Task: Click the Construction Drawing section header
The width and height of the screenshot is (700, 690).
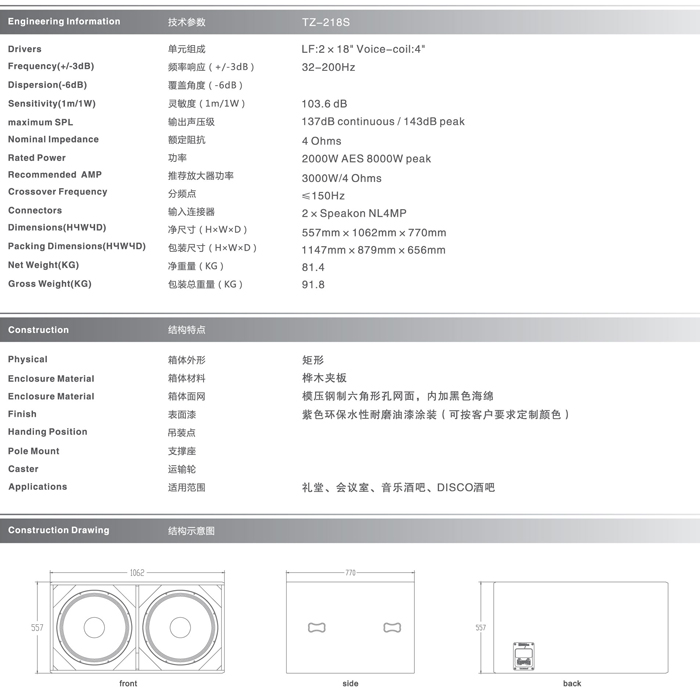Action: pyautogui.click(x=59, y=530)
